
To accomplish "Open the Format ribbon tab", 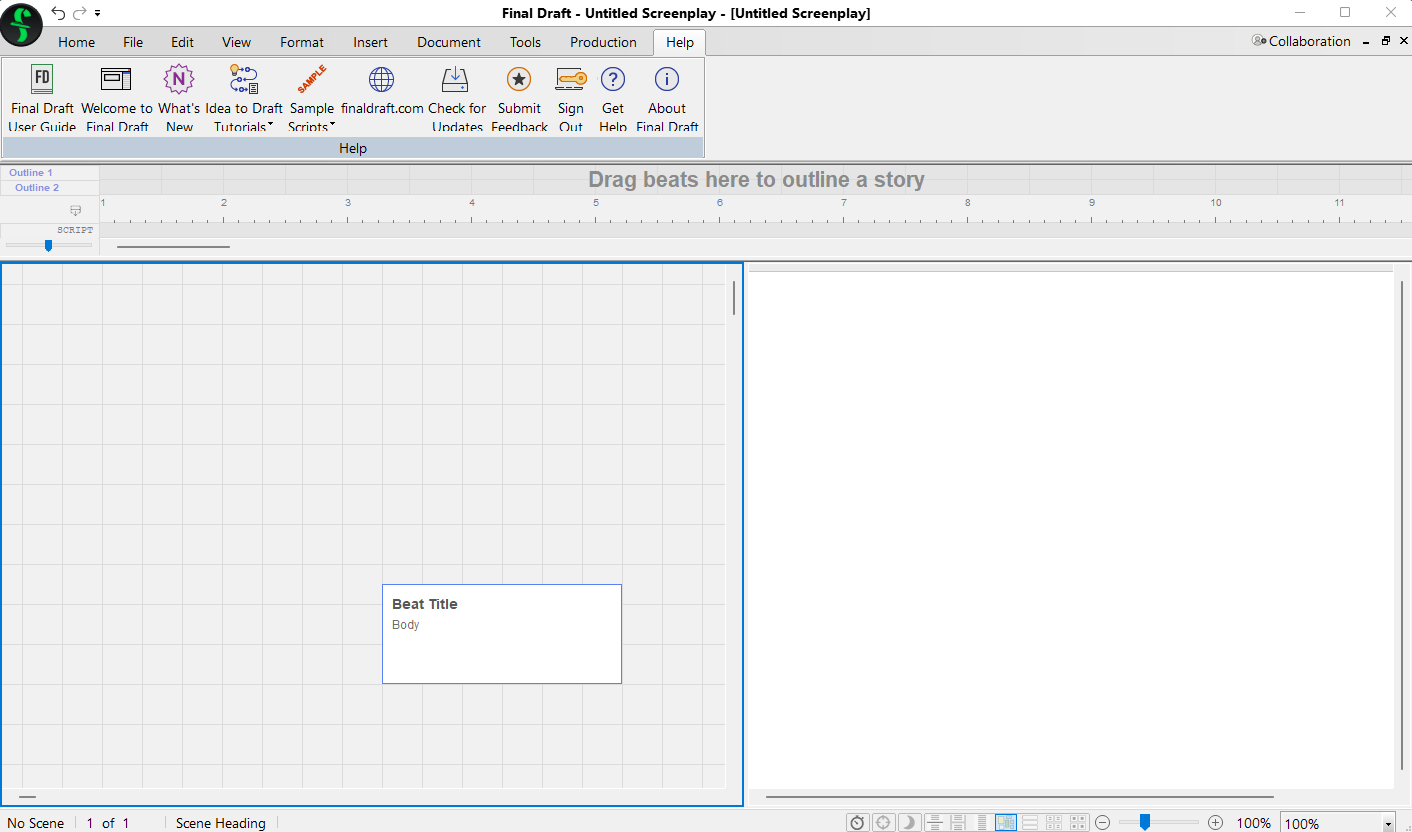I will point(302,42).
